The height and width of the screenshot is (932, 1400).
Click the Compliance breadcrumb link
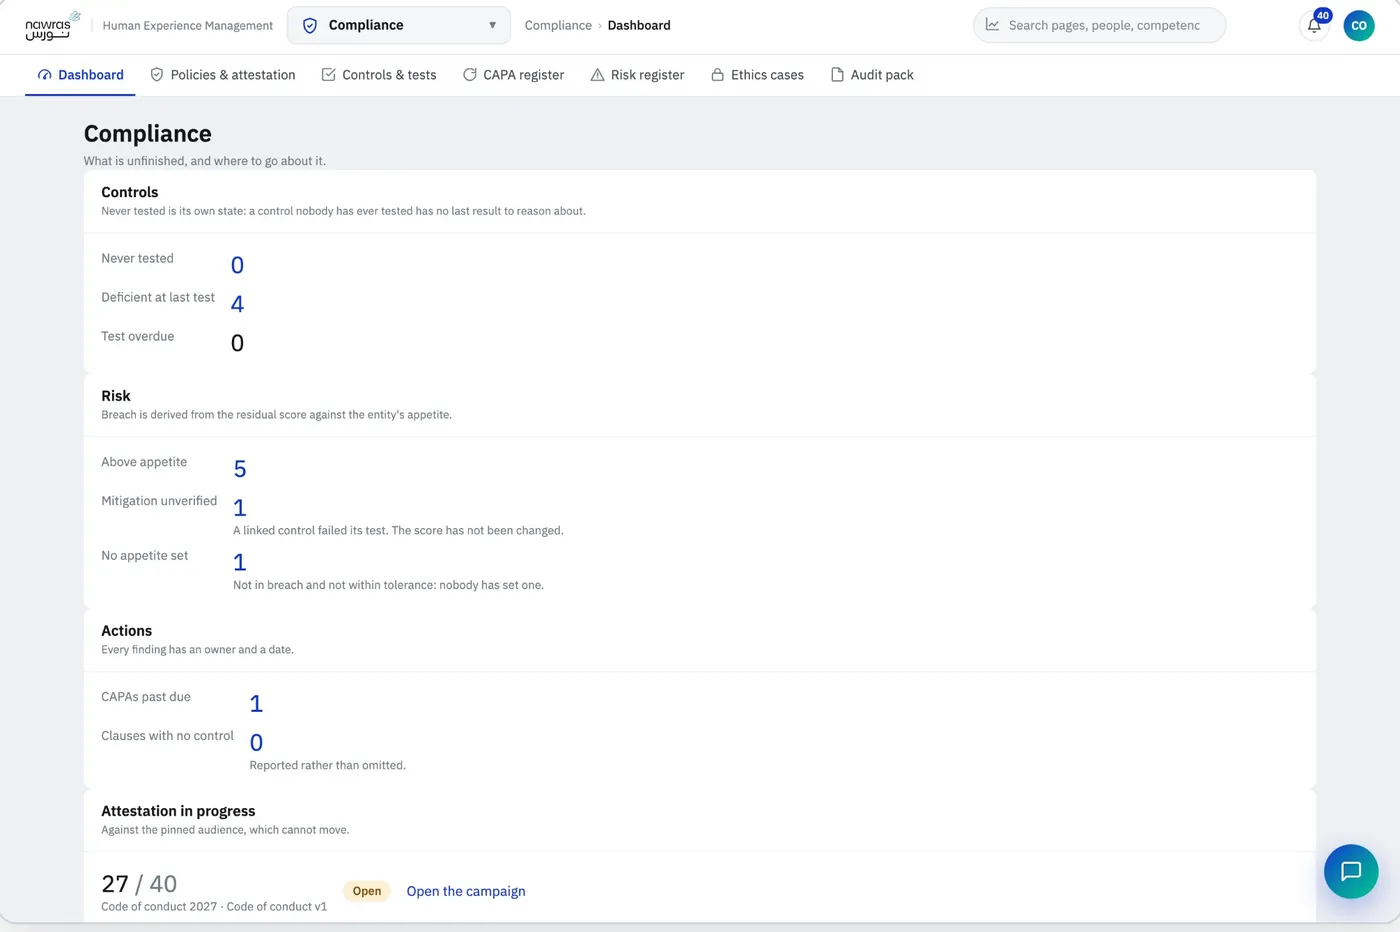(x=558, y=25)
